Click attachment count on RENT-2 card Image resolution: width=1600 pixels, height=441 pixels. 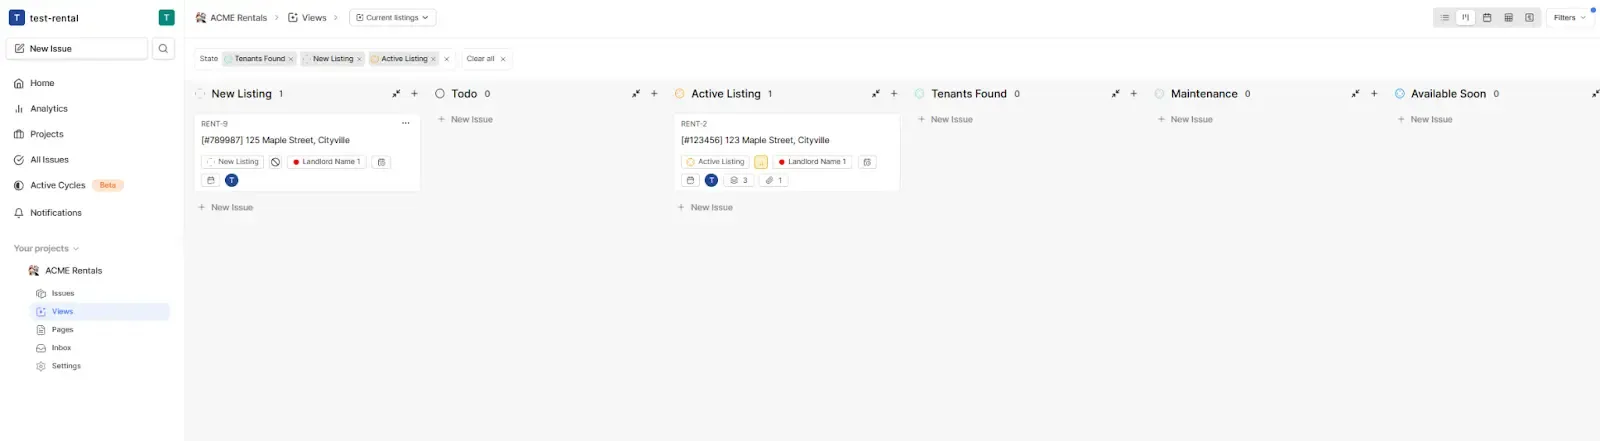point(773,180)
